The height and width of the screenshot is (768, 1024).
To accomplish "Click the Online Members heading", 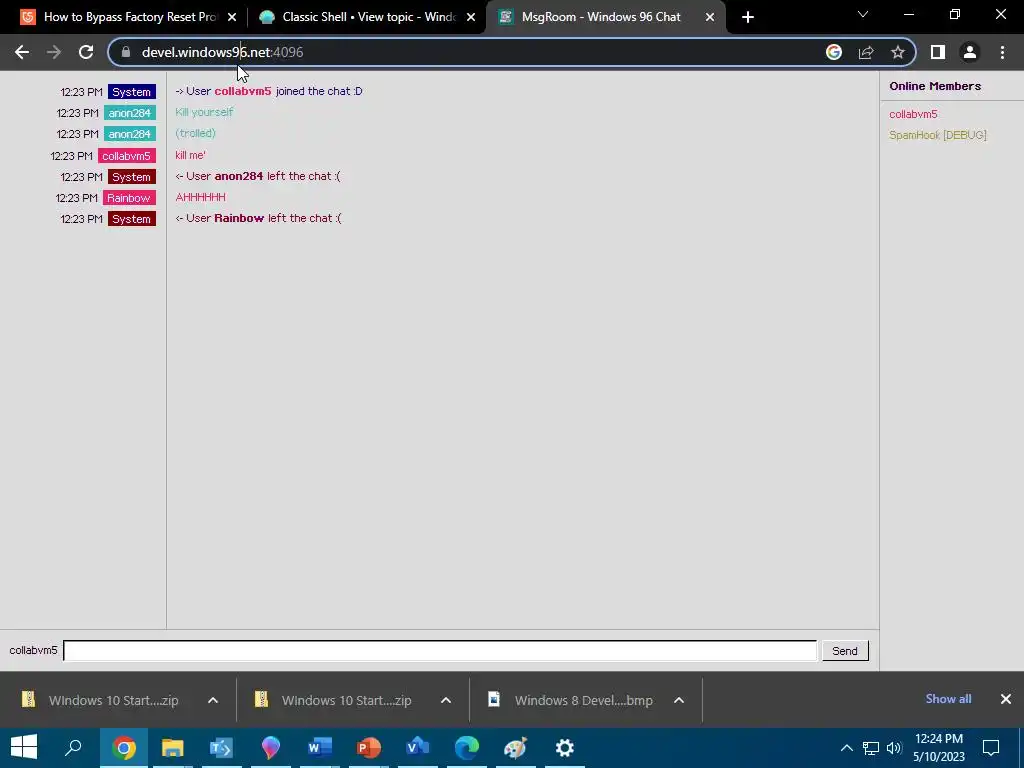I will point(935,86).
